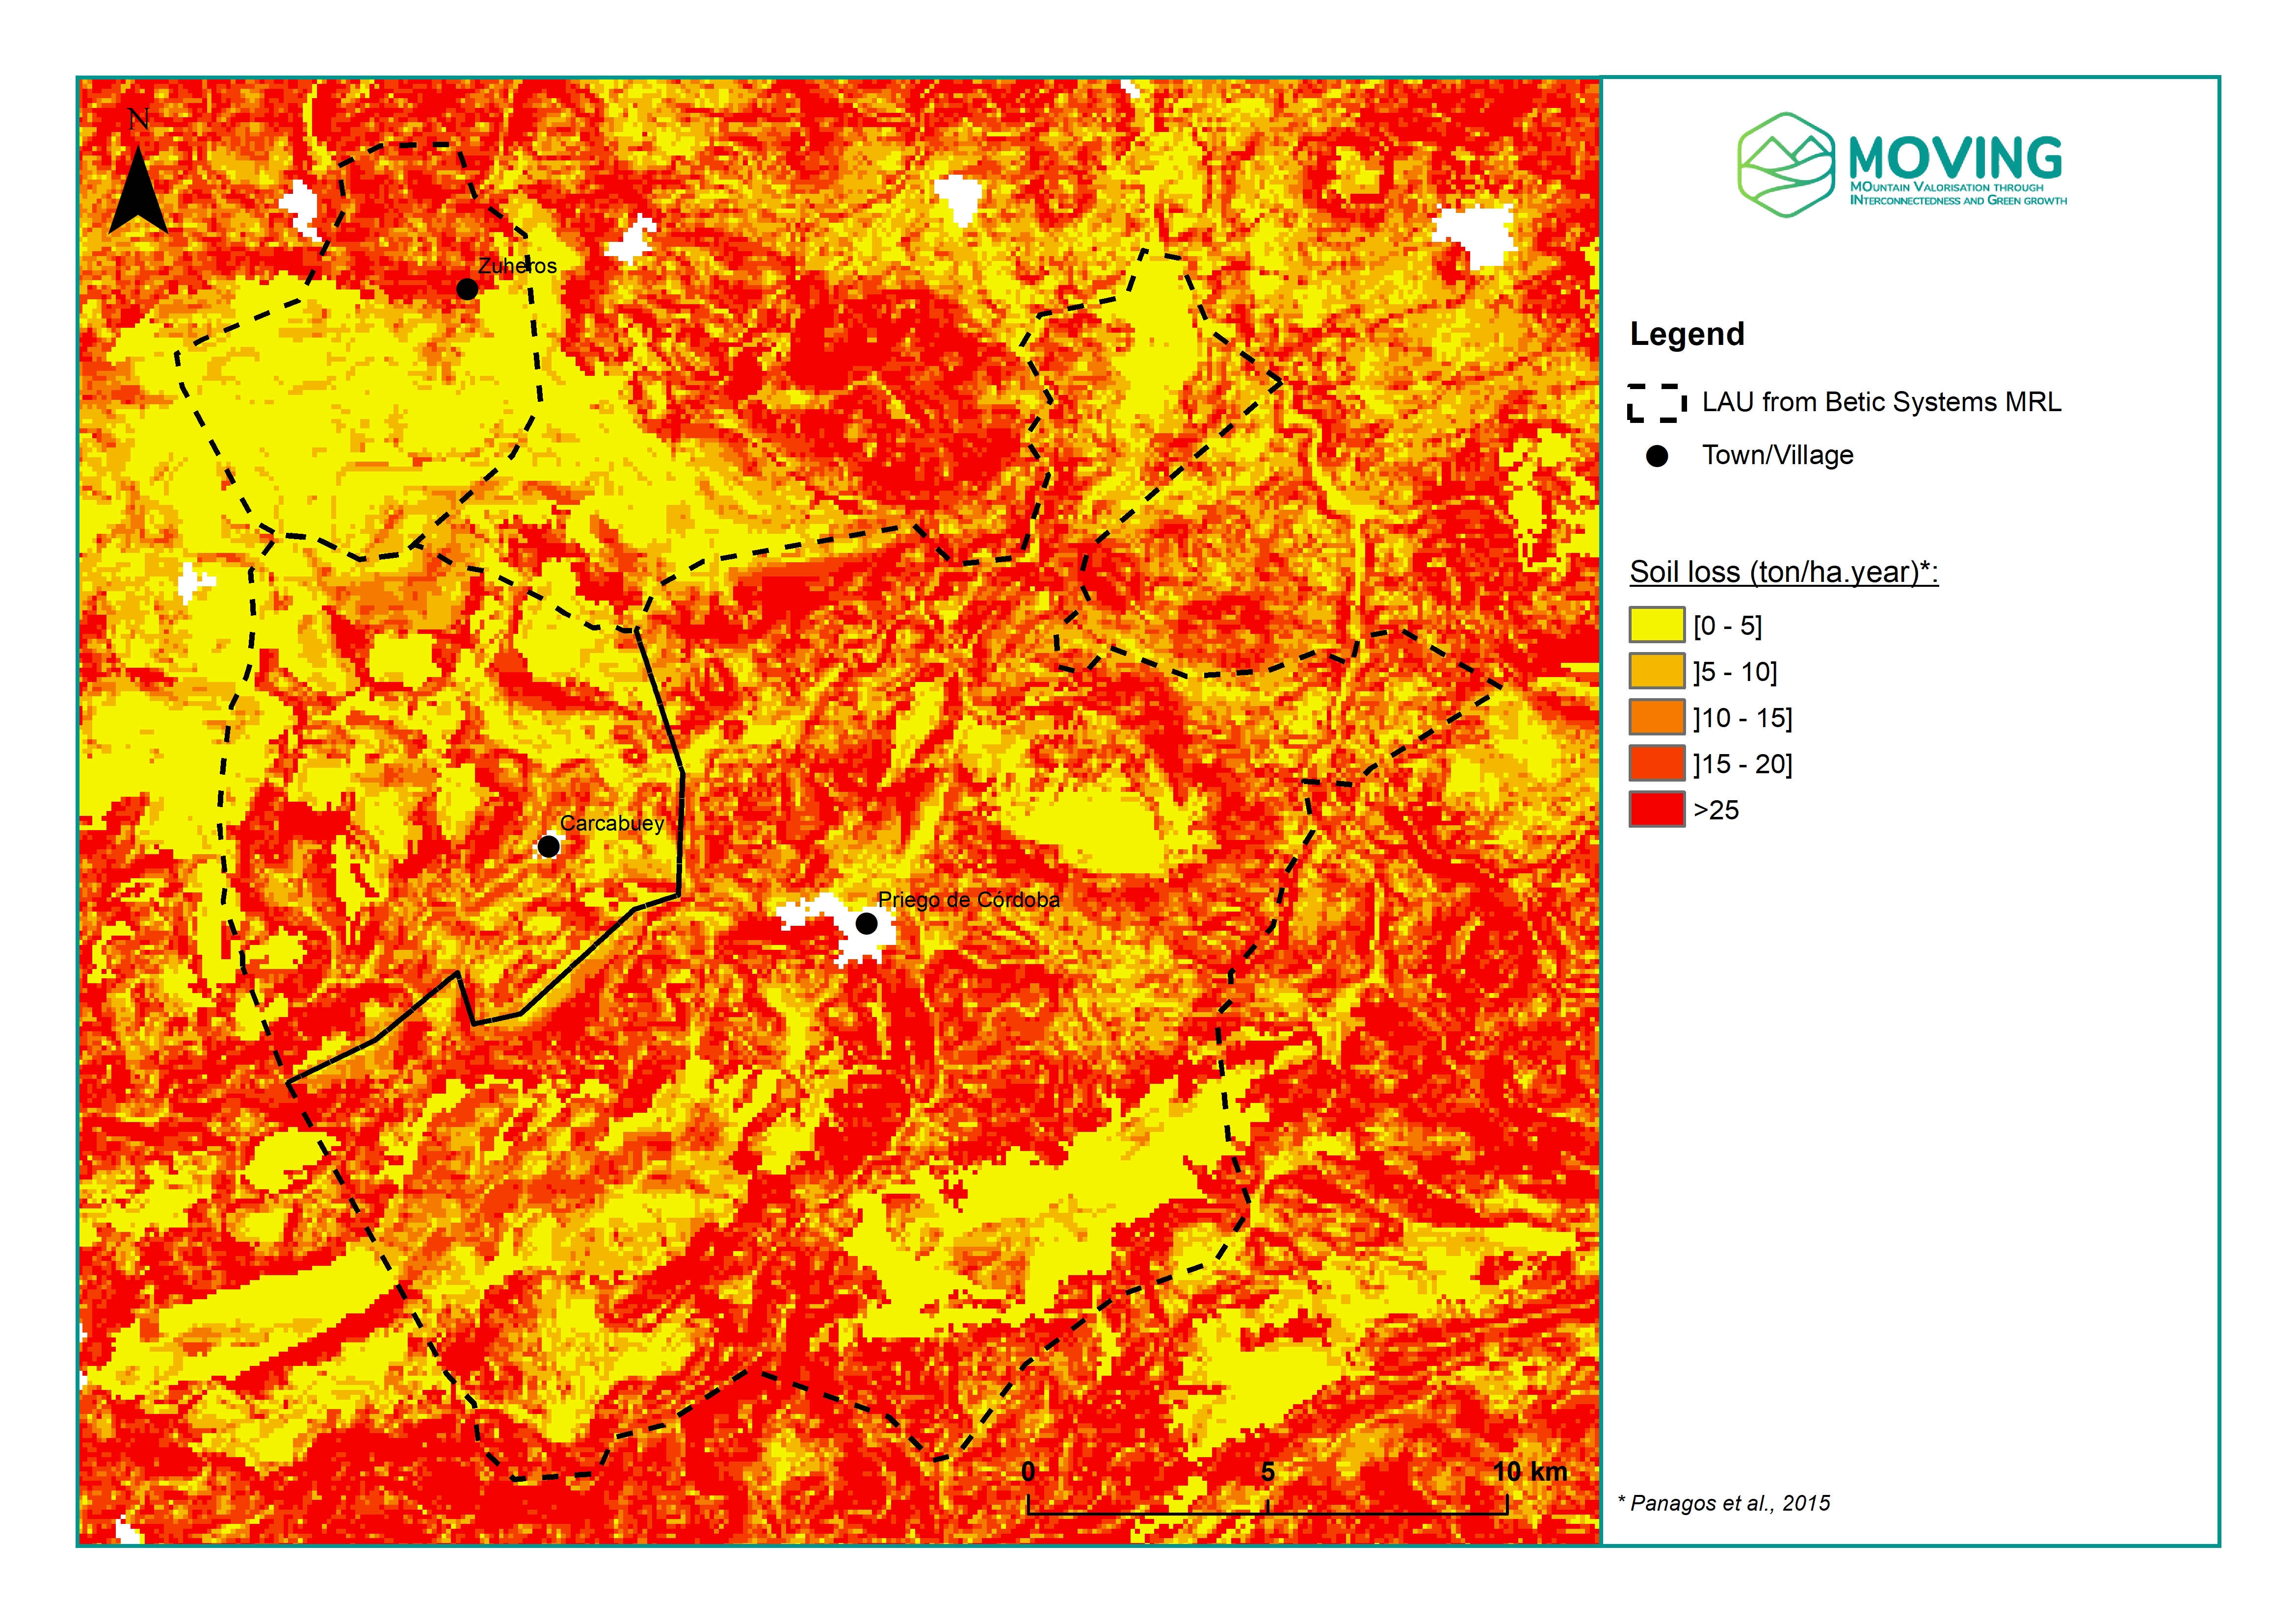Image resolution: width=2296 pixels, height=1623 pixels.
Task: Click the orange ]10 - 15] swatch
Action: tap(1656, 717)
